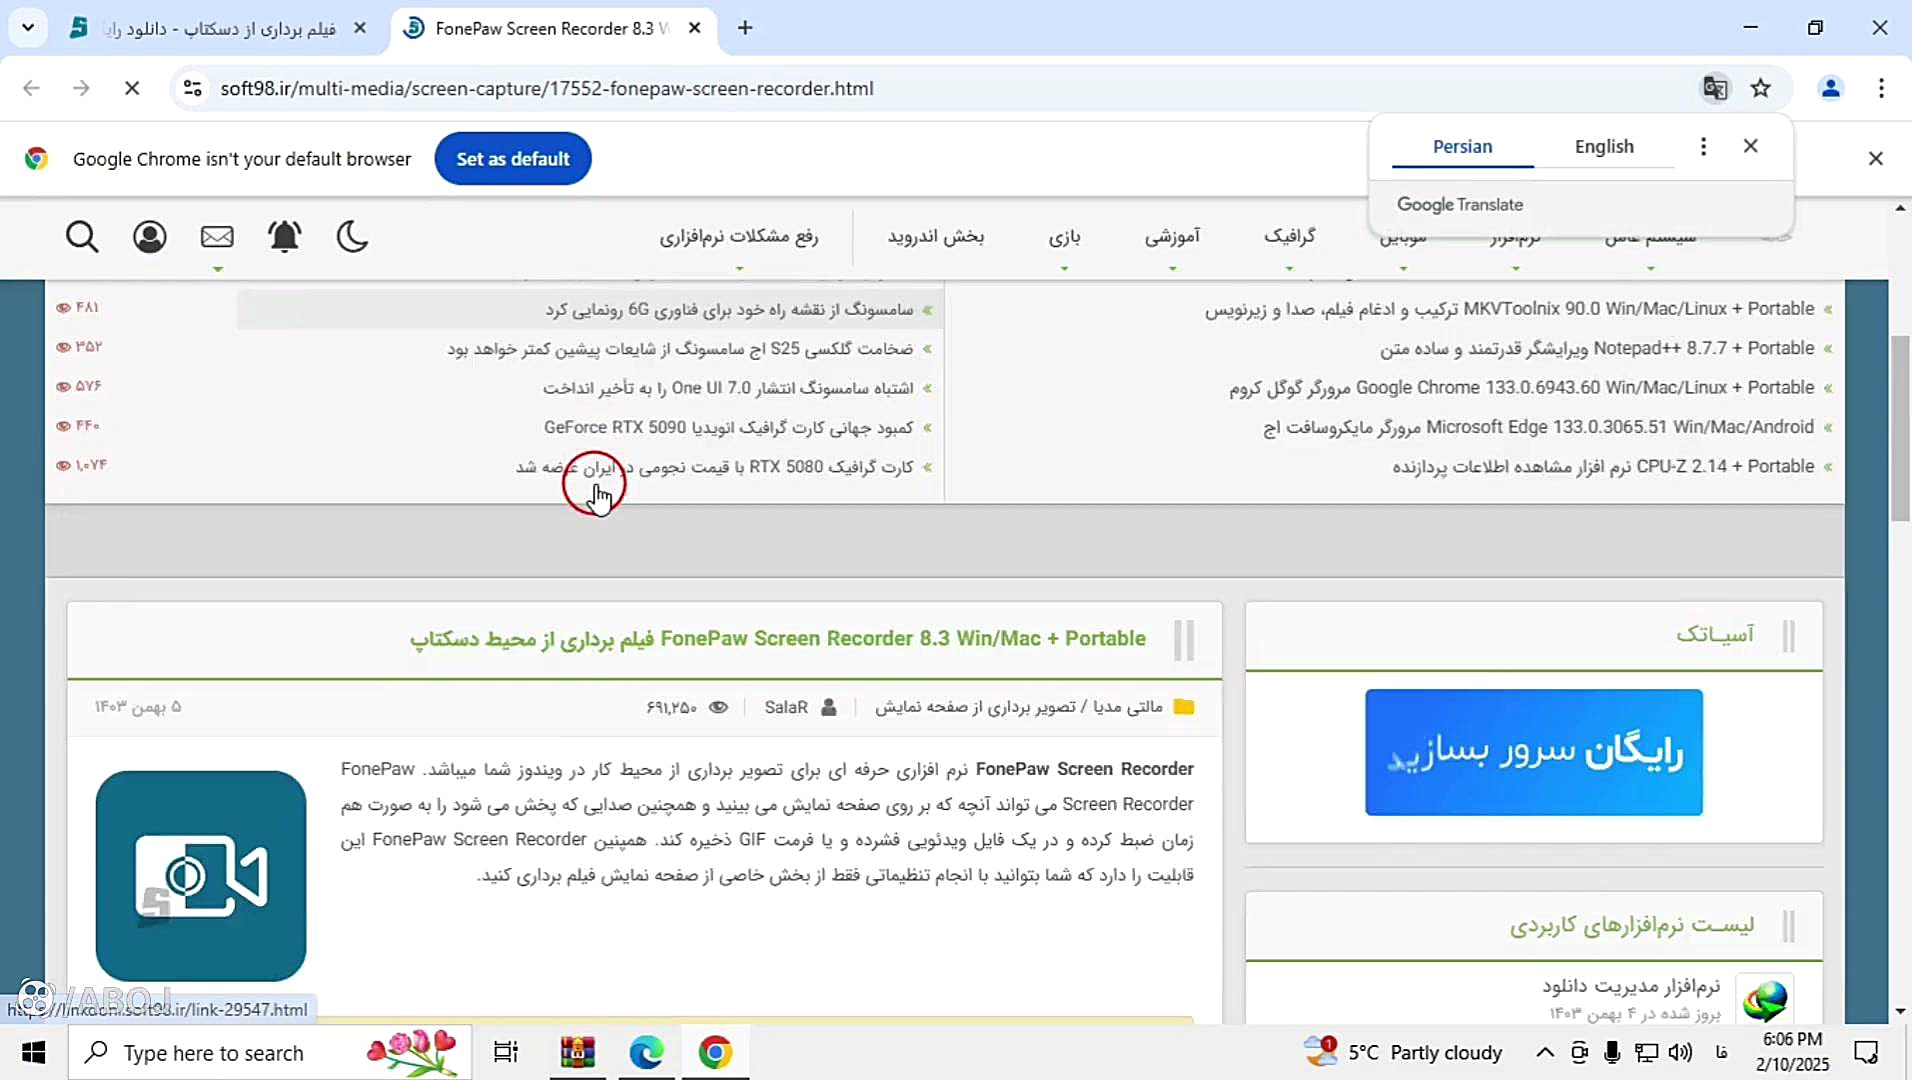Open translate popup options three dots
The image size is (1912, 1080).
[x=1703, y=146]
